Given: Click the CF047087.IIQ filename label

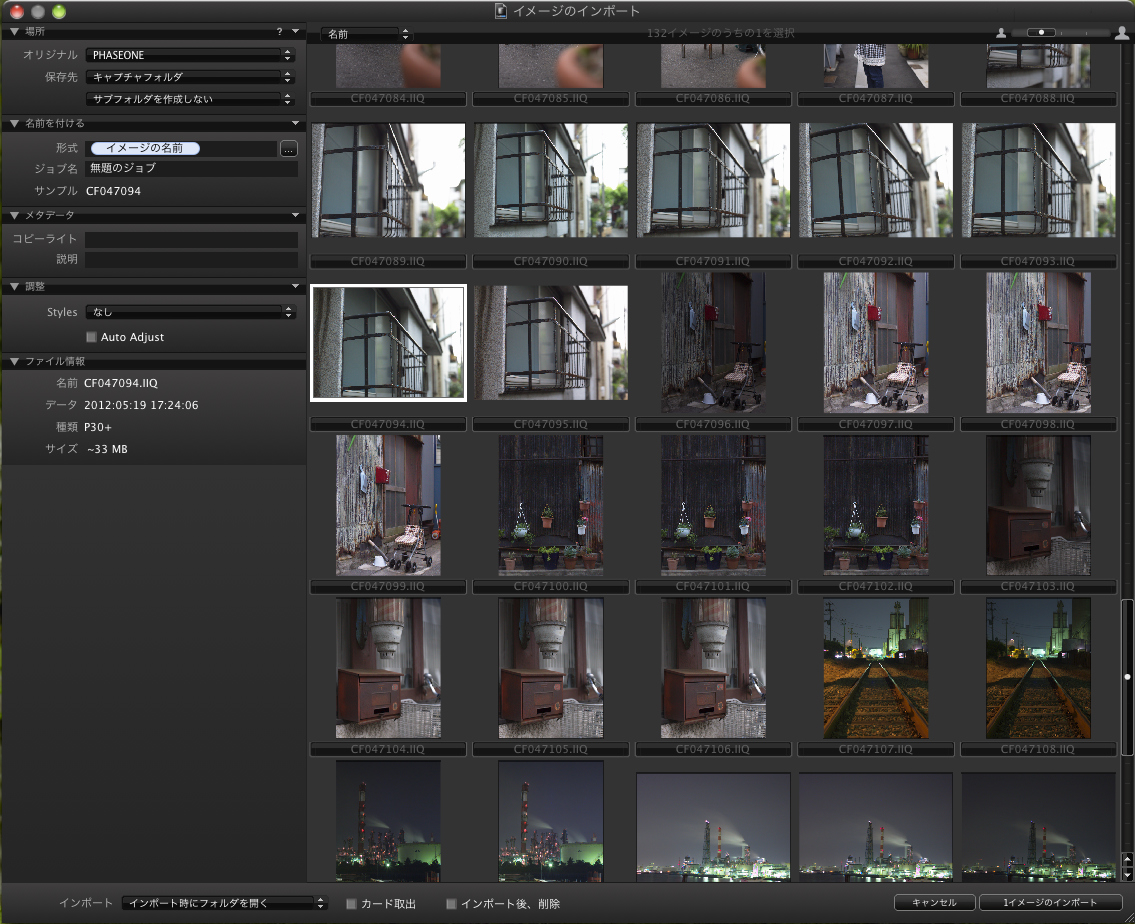Looking at the screenshot, I should pyautogui.click(x=876, y=98).
